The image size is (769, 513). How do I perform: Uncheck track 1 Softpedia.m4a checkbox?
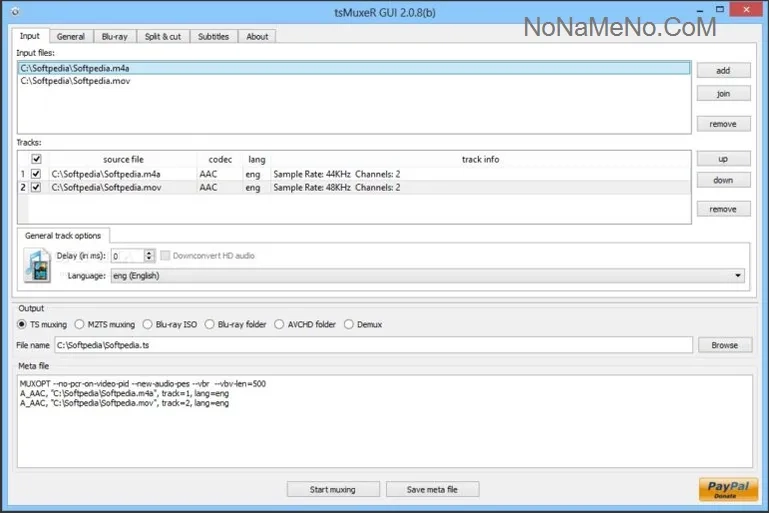click(x=37, y=173)
